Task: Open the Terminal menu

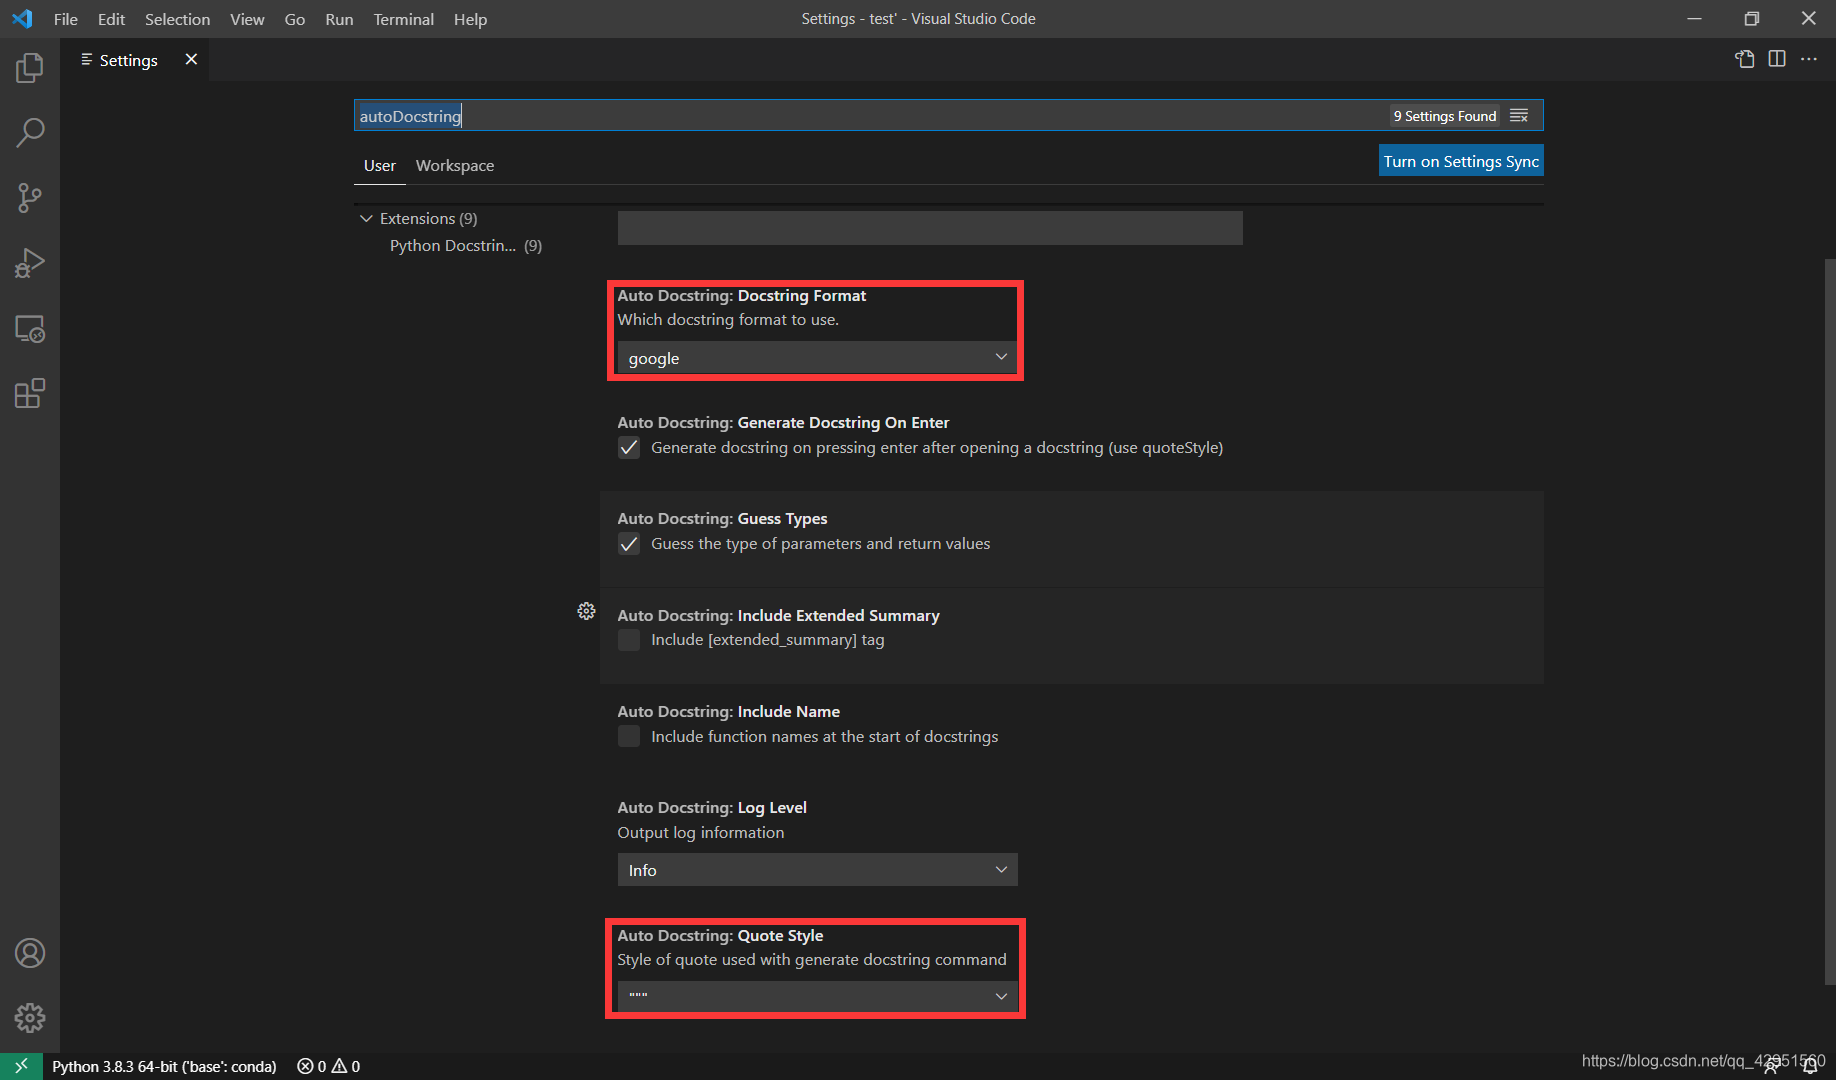Action: point(403,19)
